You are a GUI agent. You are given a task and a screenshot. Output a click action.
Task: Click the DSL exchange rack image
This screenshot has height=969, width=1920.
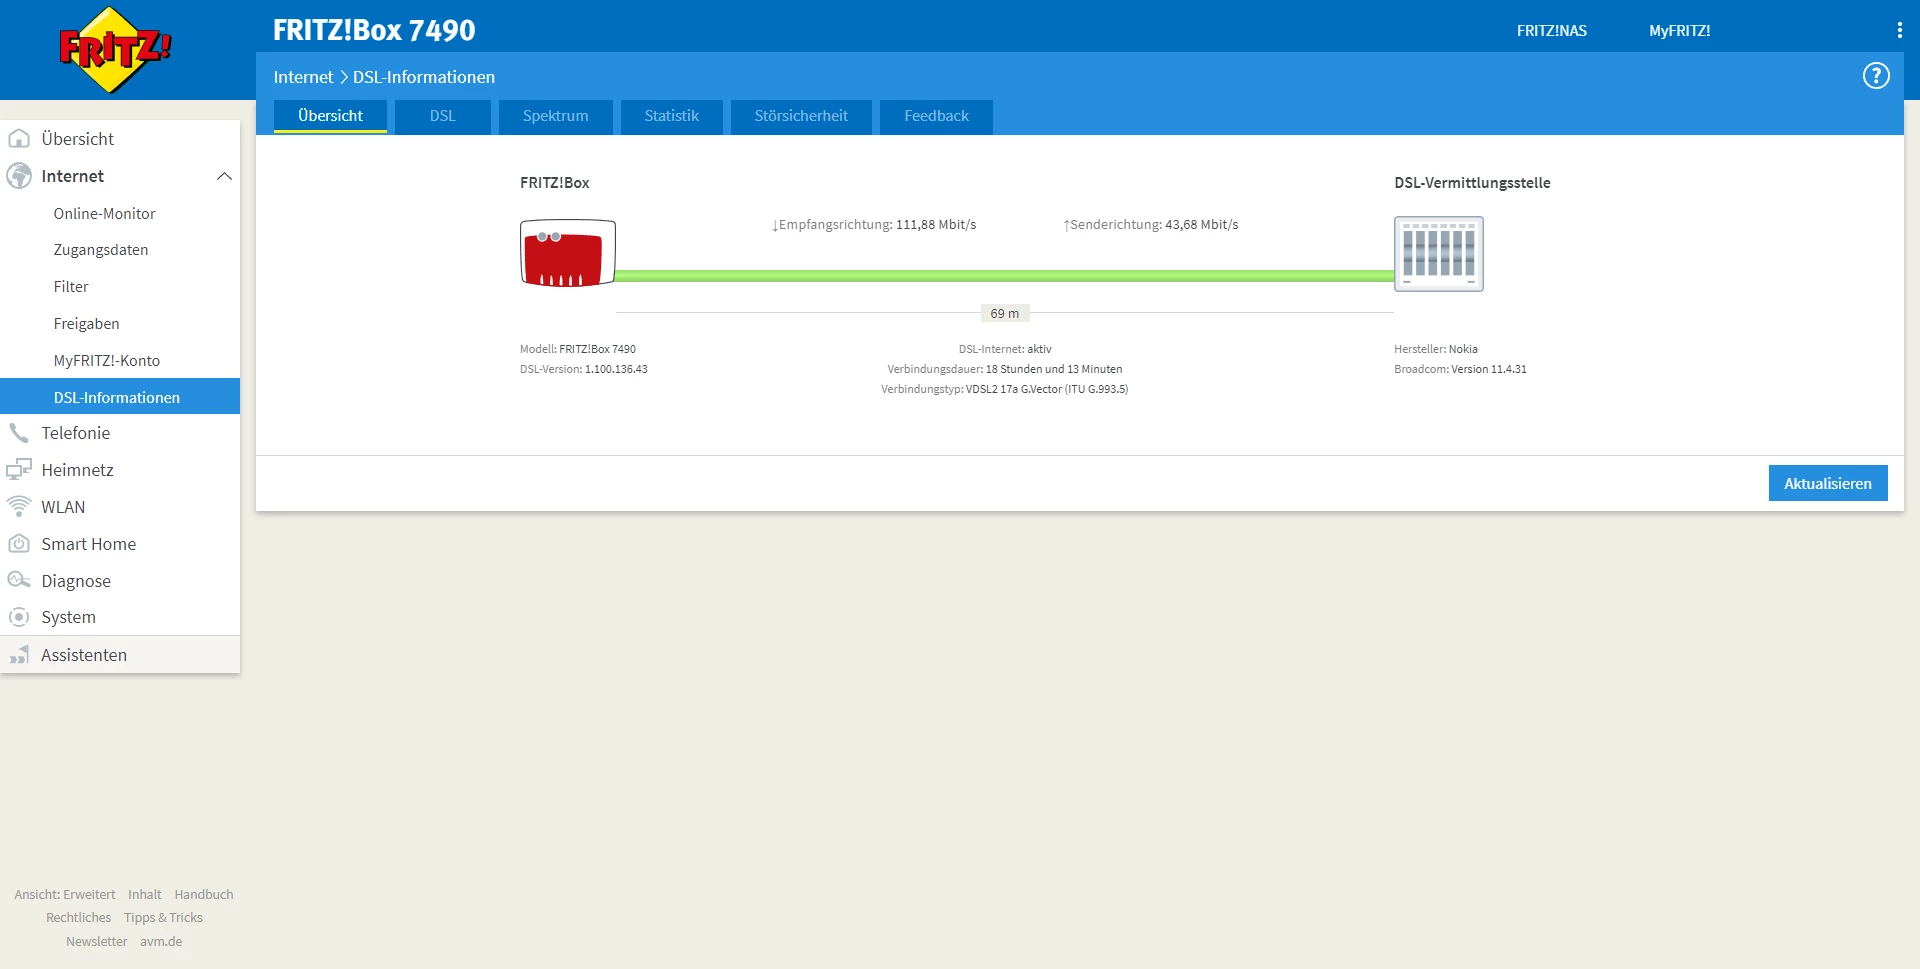(x=1439, y=254)
